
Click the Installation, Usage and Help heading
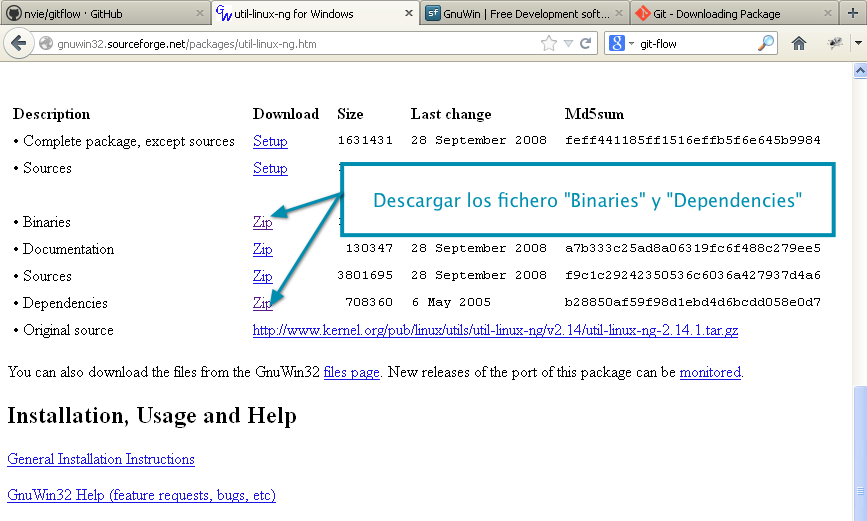(152, 415)
